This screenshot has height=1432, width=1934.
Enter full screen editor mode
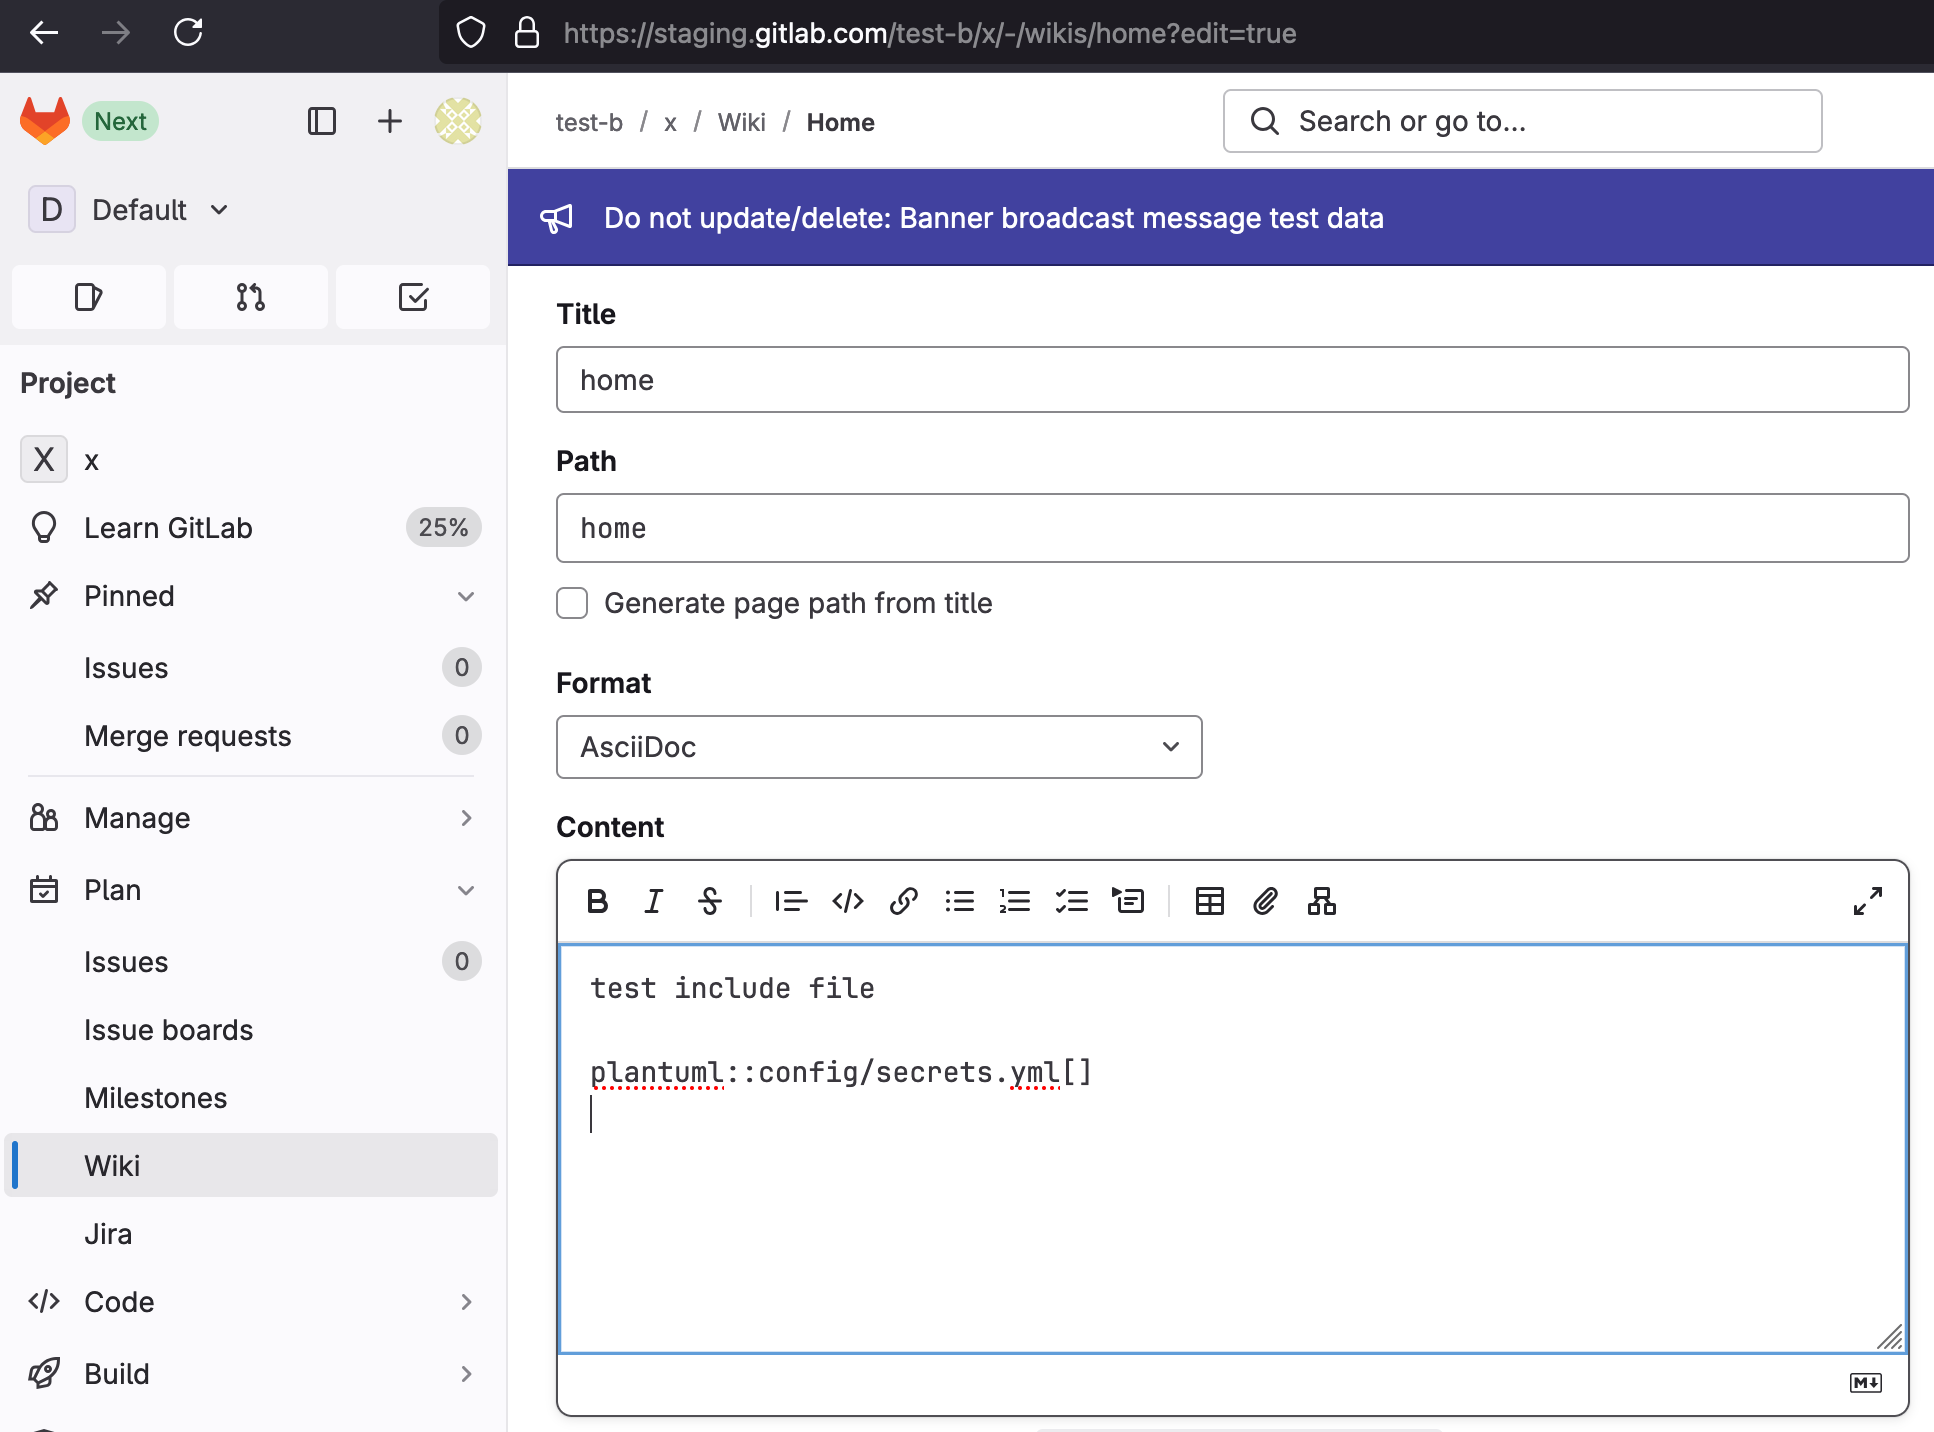coord(1867,901)
